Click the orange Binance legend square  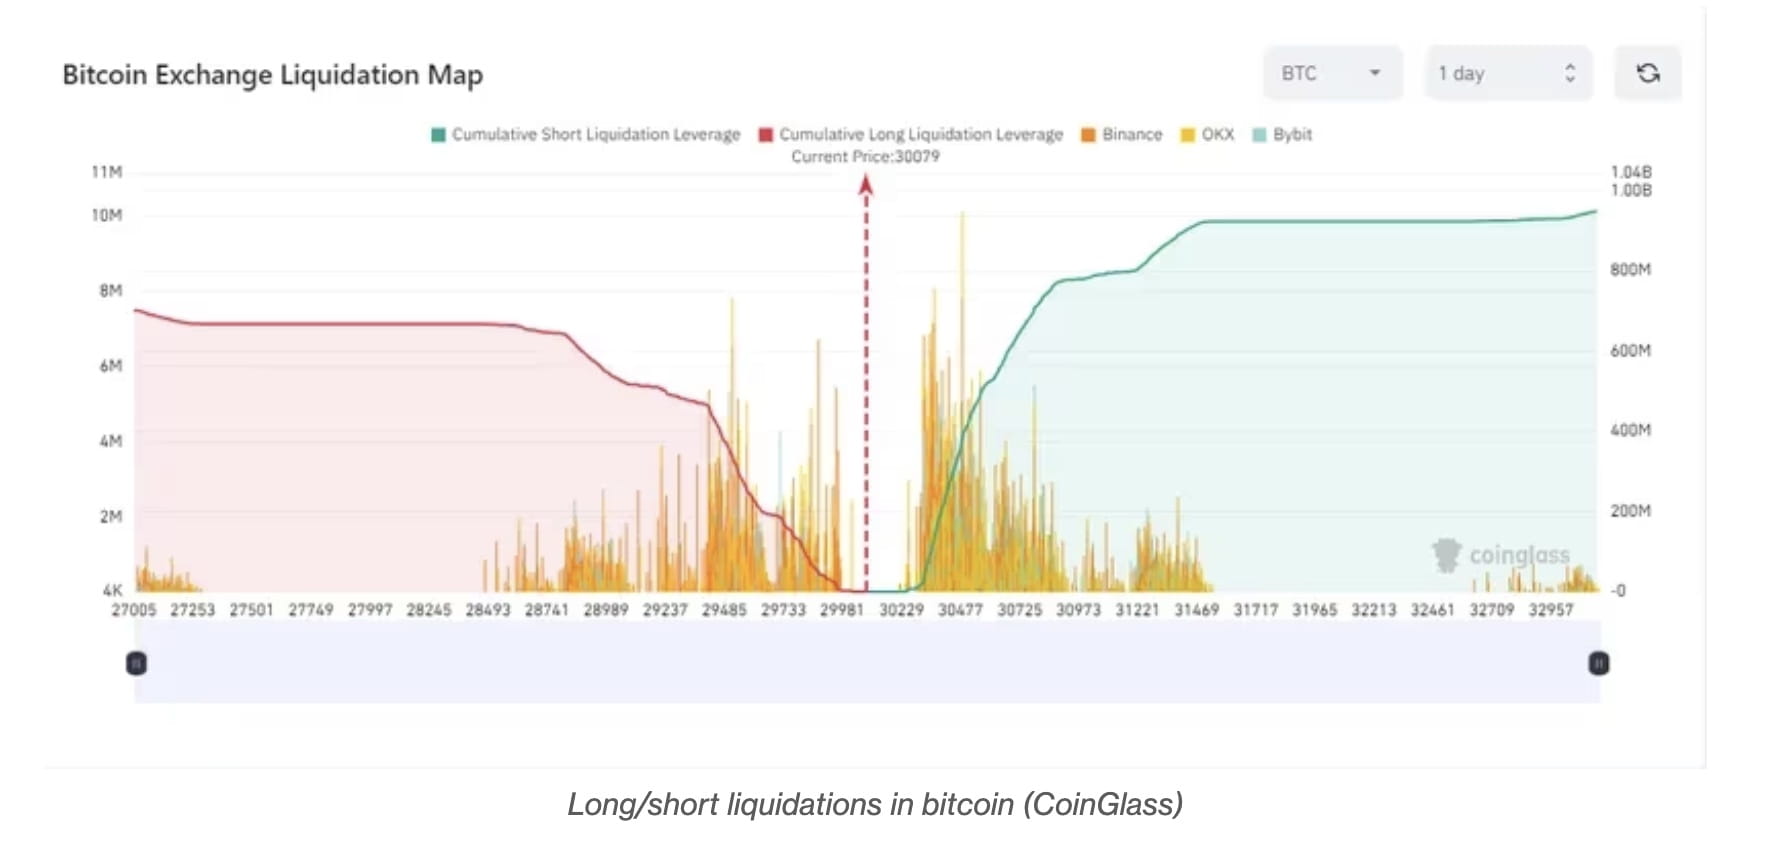(x=1087, y=134)
